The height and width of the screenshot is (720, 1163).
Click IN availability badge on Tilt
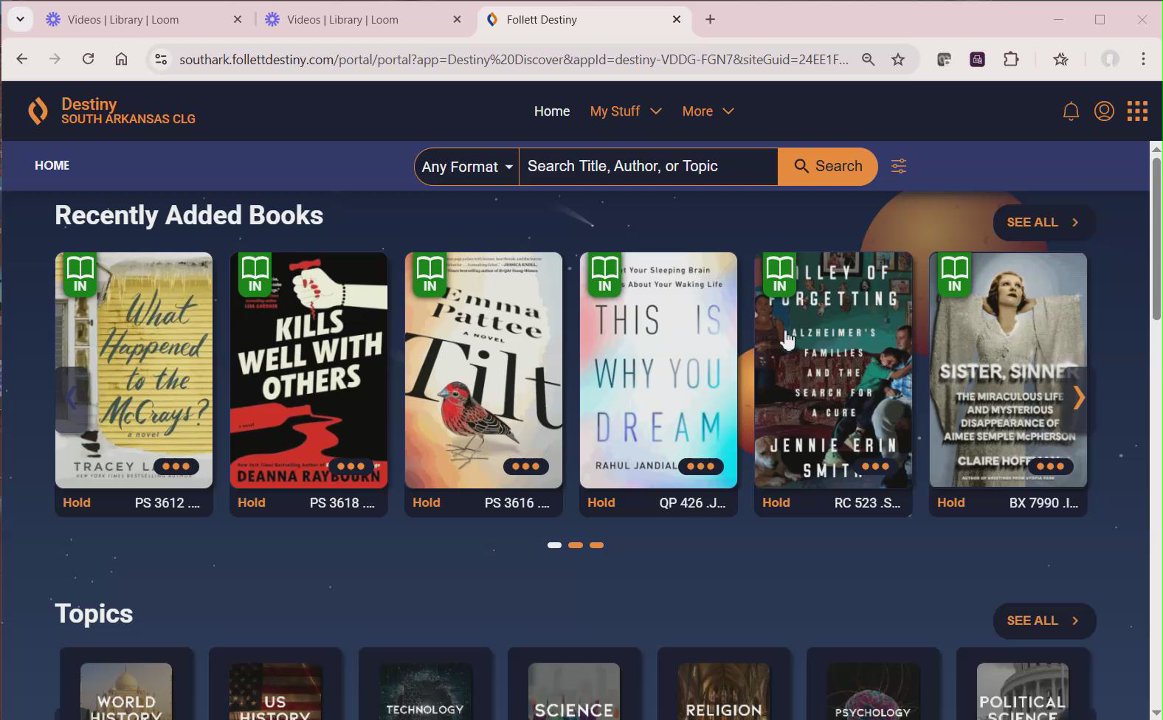click(x=430, y=274)
